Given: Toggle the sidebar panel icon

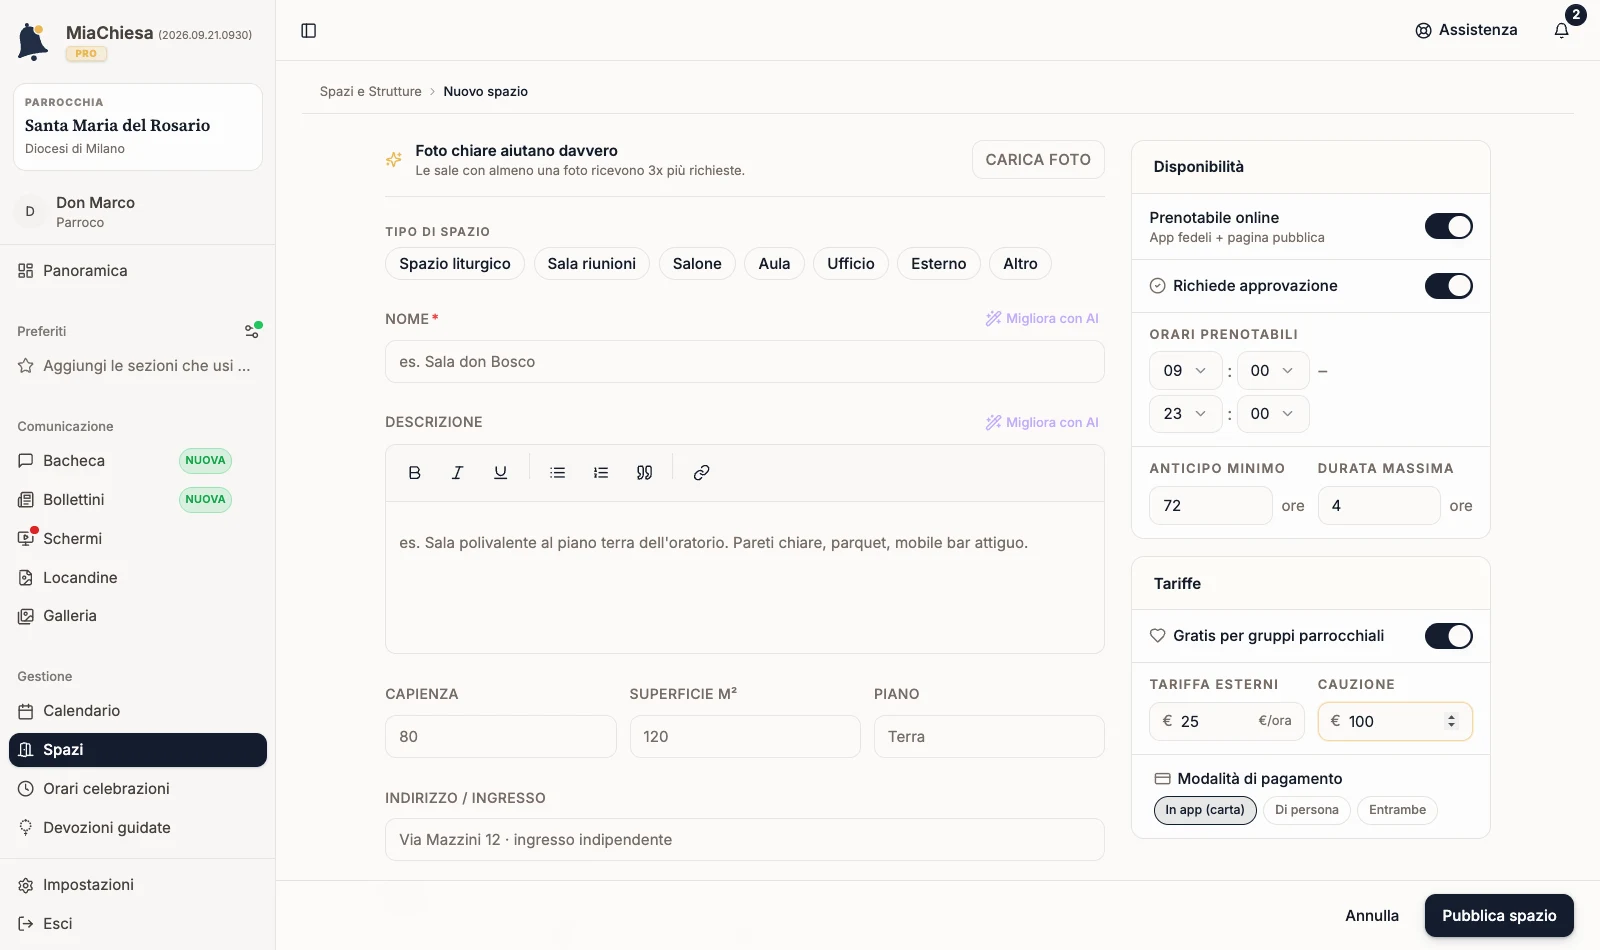Looking at the screenshot, I should point(309,31).
